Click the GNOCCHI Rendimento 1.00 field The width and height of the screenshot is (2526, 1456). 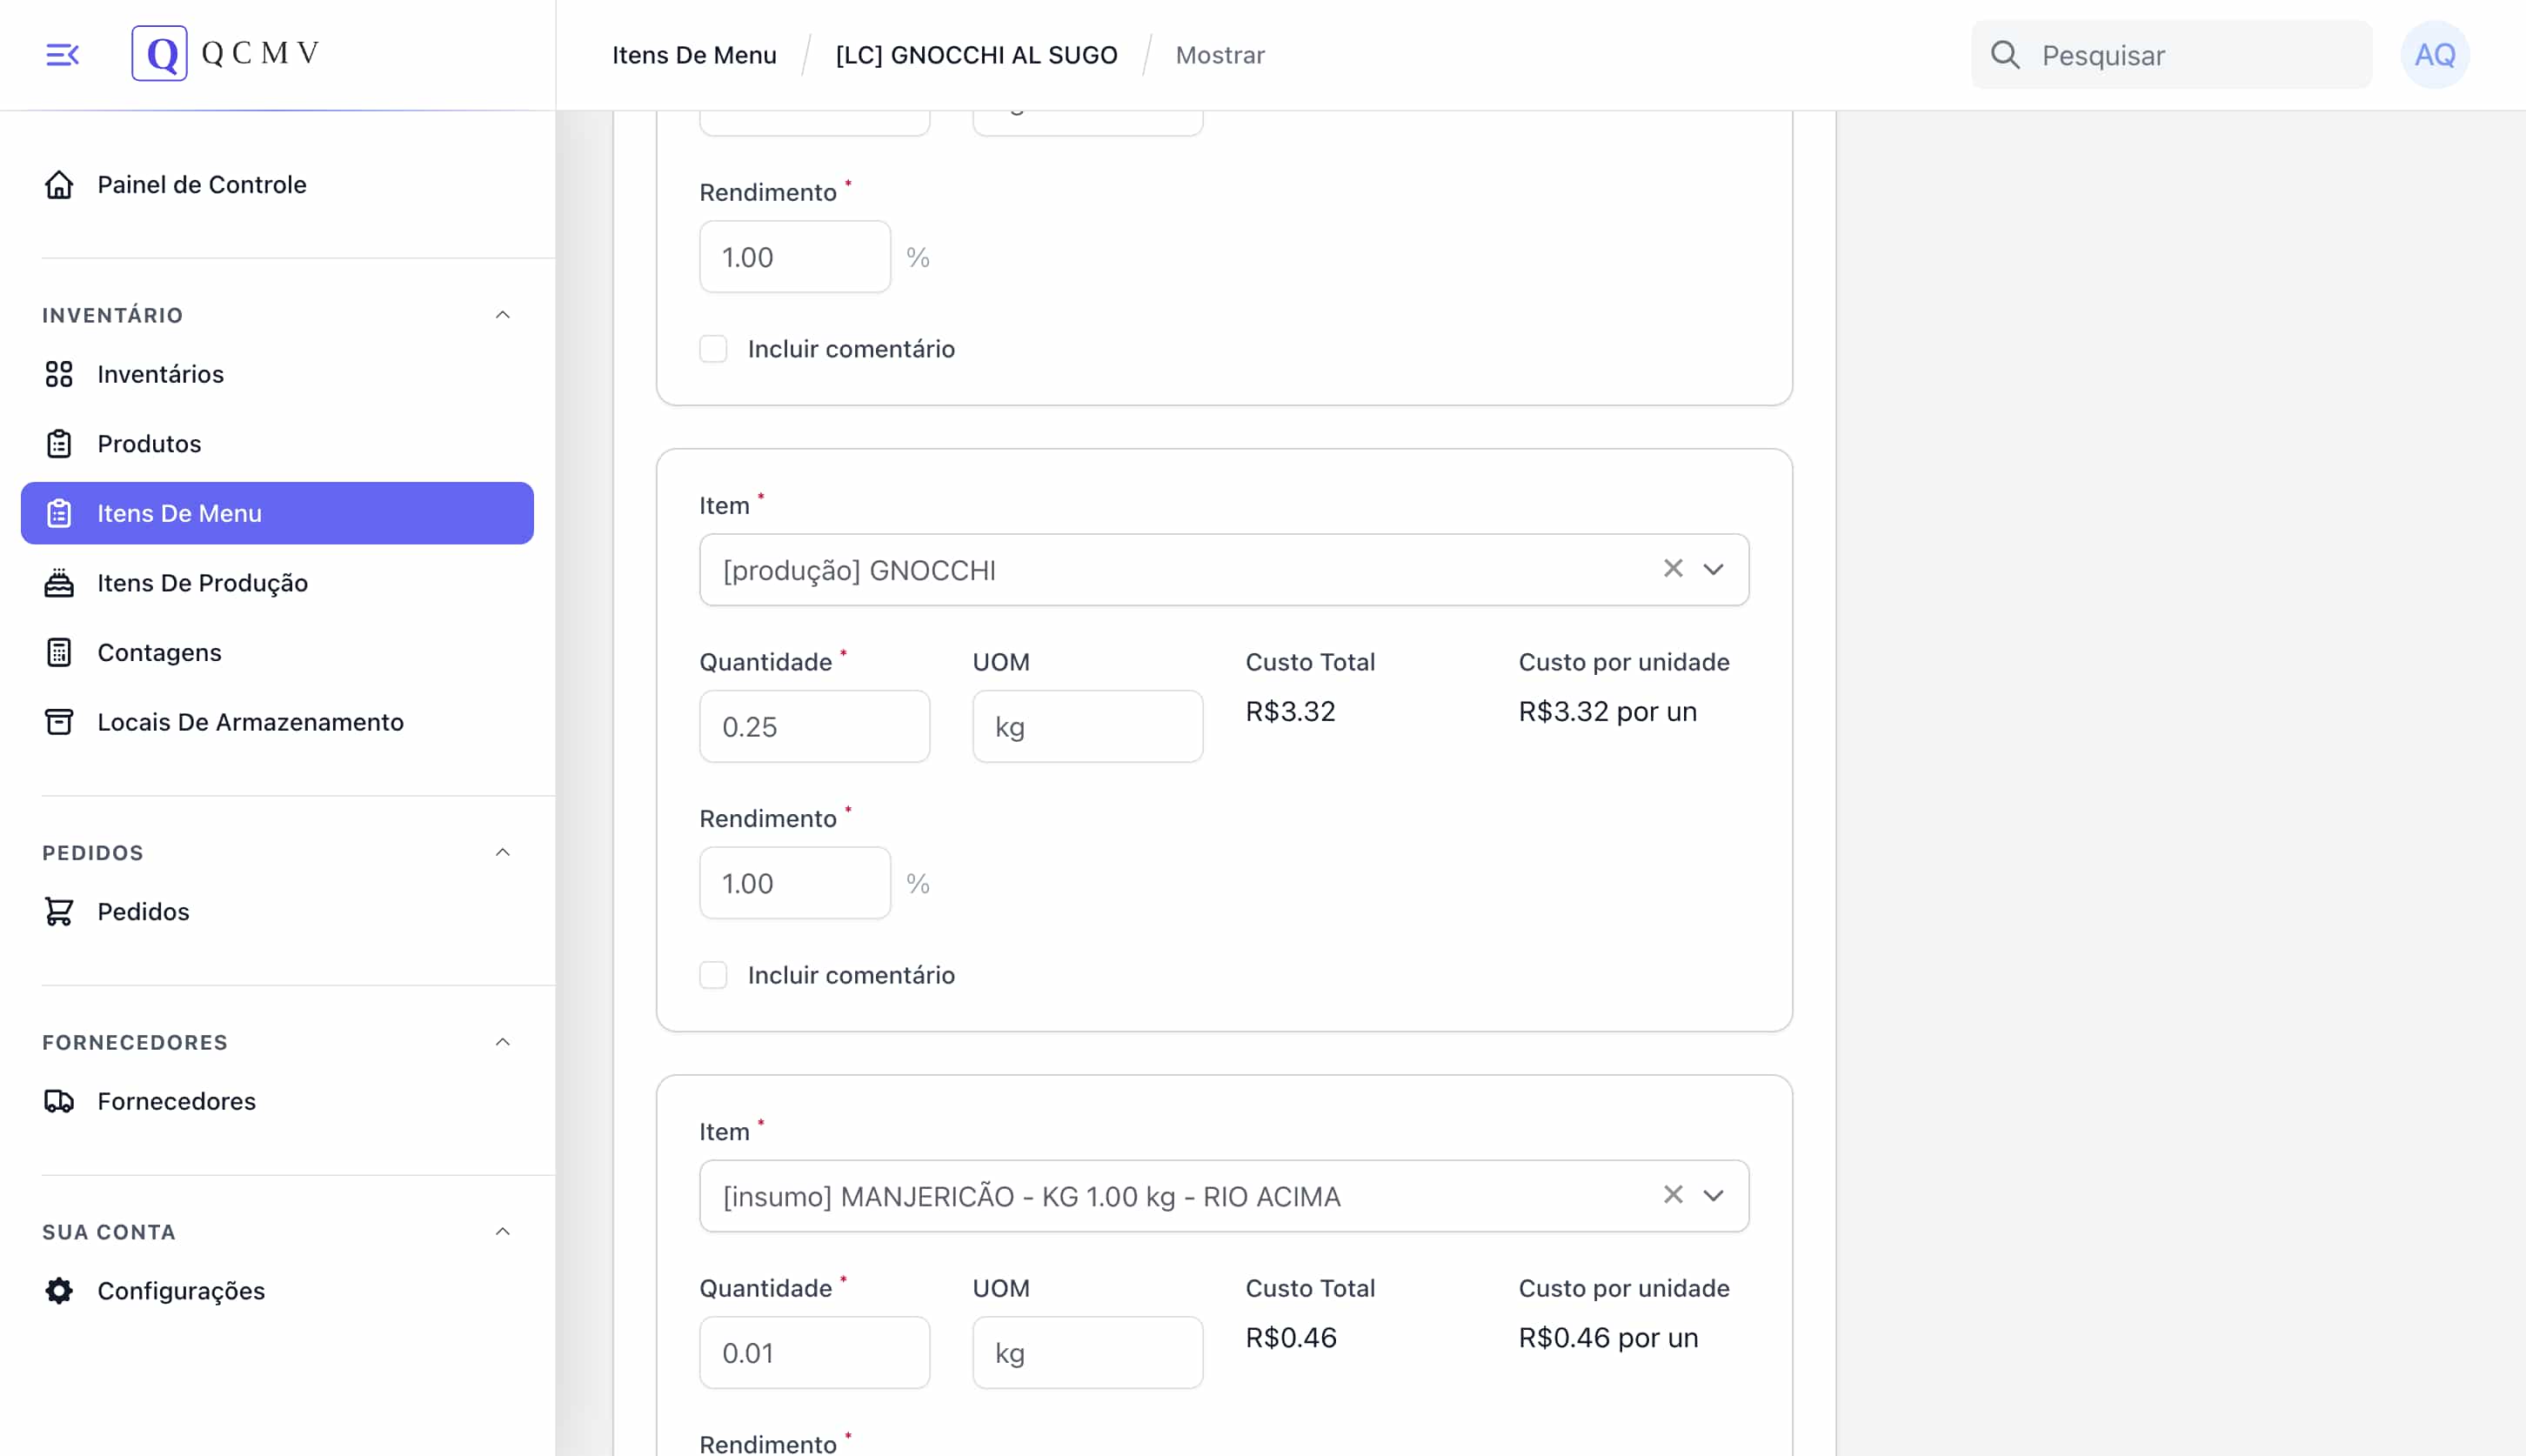click(794, 883)
